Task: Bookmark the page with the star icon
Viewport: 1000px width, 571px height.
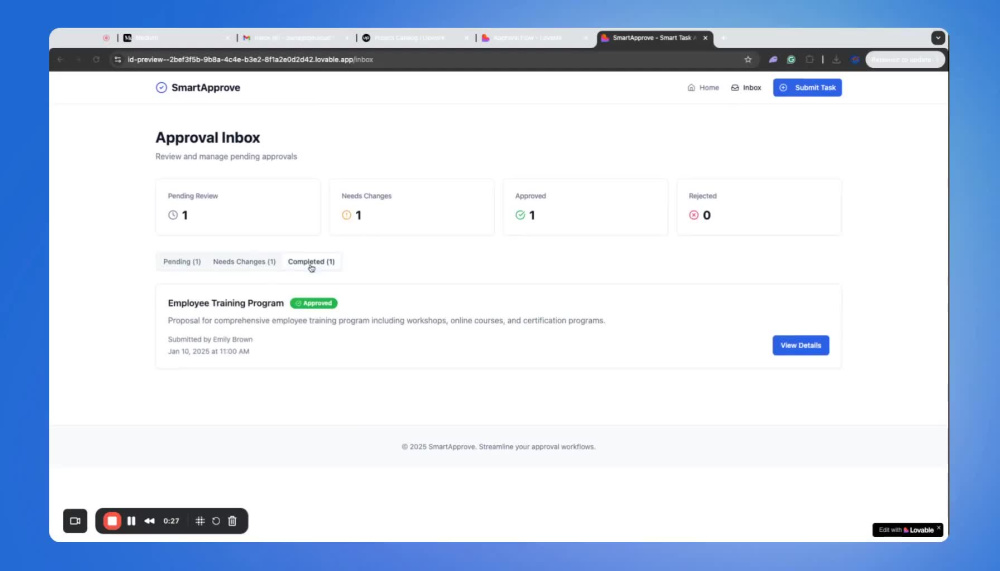Action: [748, 59]
